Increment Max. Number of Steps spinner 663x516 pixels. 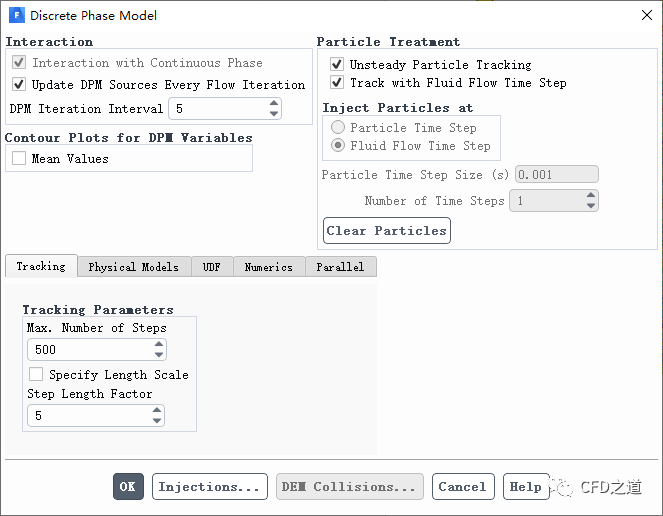click(x=158, y=345)
